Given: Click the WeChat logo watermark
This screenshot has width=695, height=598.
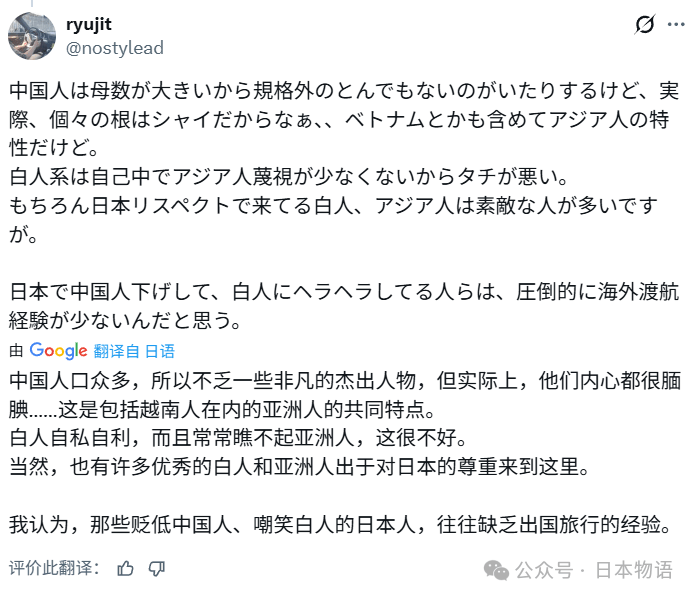Looking at the screenshot, I should pyautogui.click(x=496, y=570).
